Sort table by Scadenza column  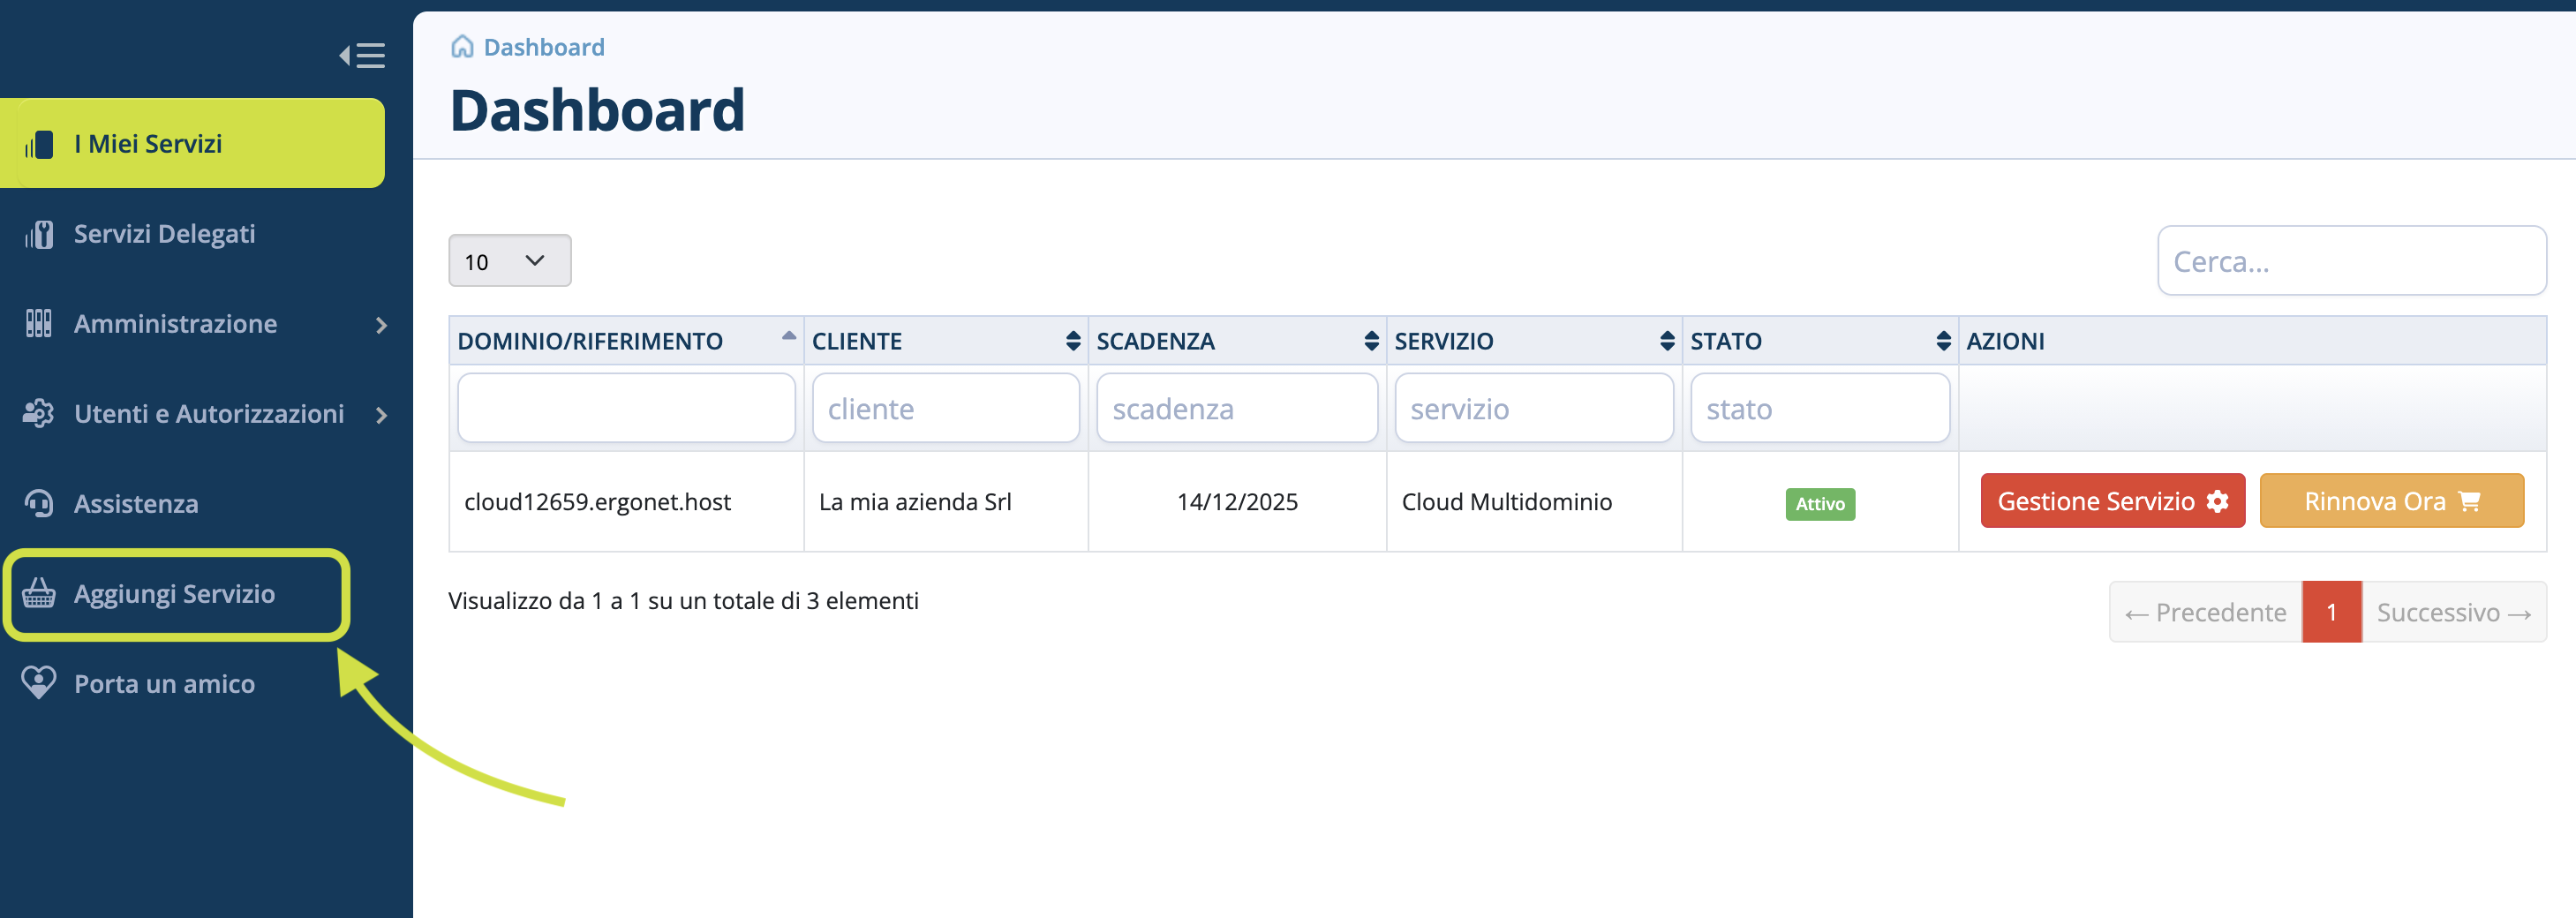[x=1370, y=341]
